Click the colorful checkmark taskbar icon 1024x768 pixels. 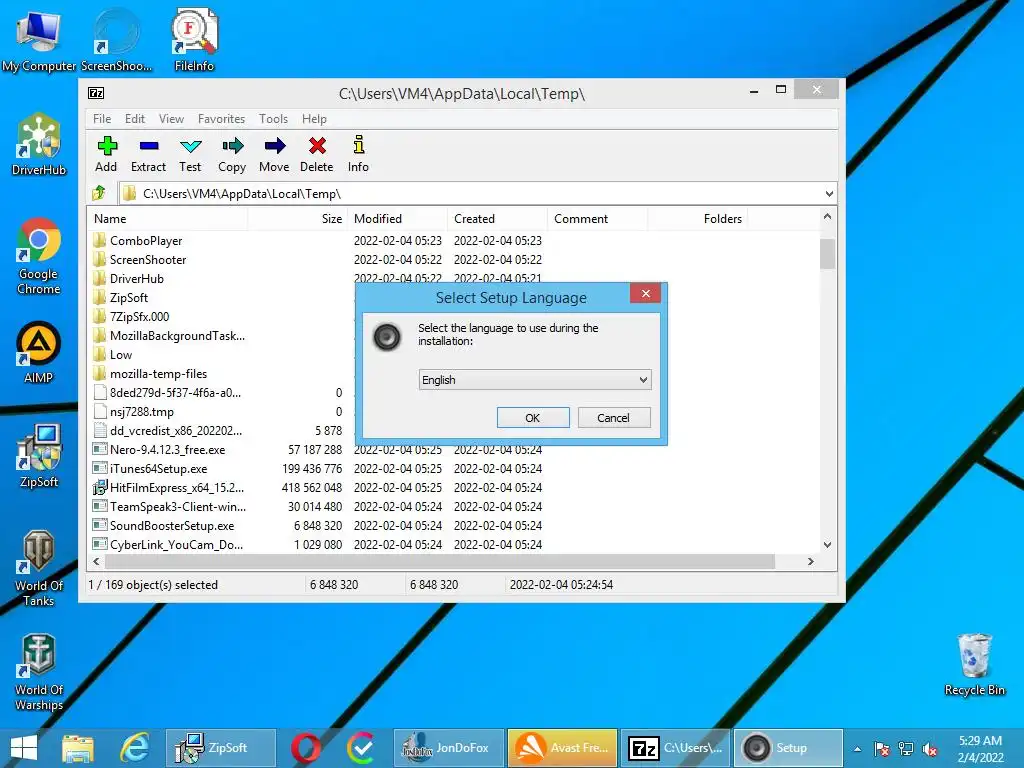(360, 748)
